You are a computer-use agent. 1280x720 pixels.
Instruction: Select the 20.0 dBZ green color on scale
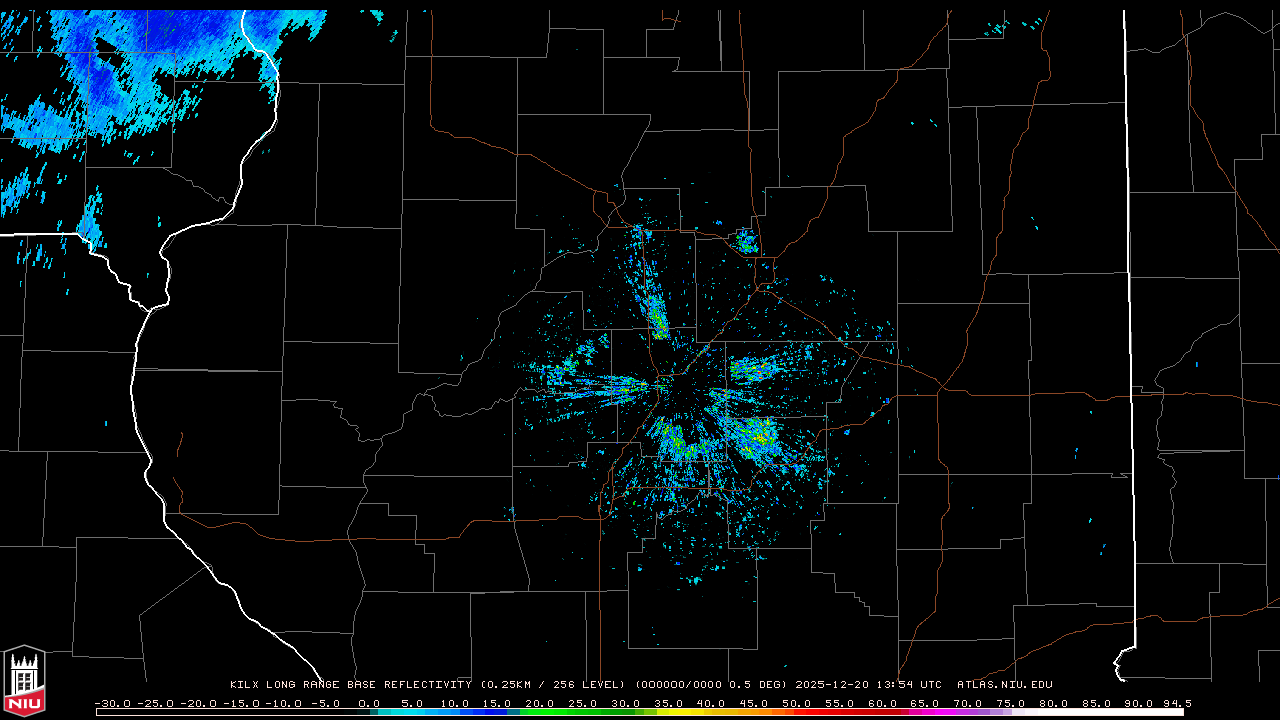tap(539, 712)
